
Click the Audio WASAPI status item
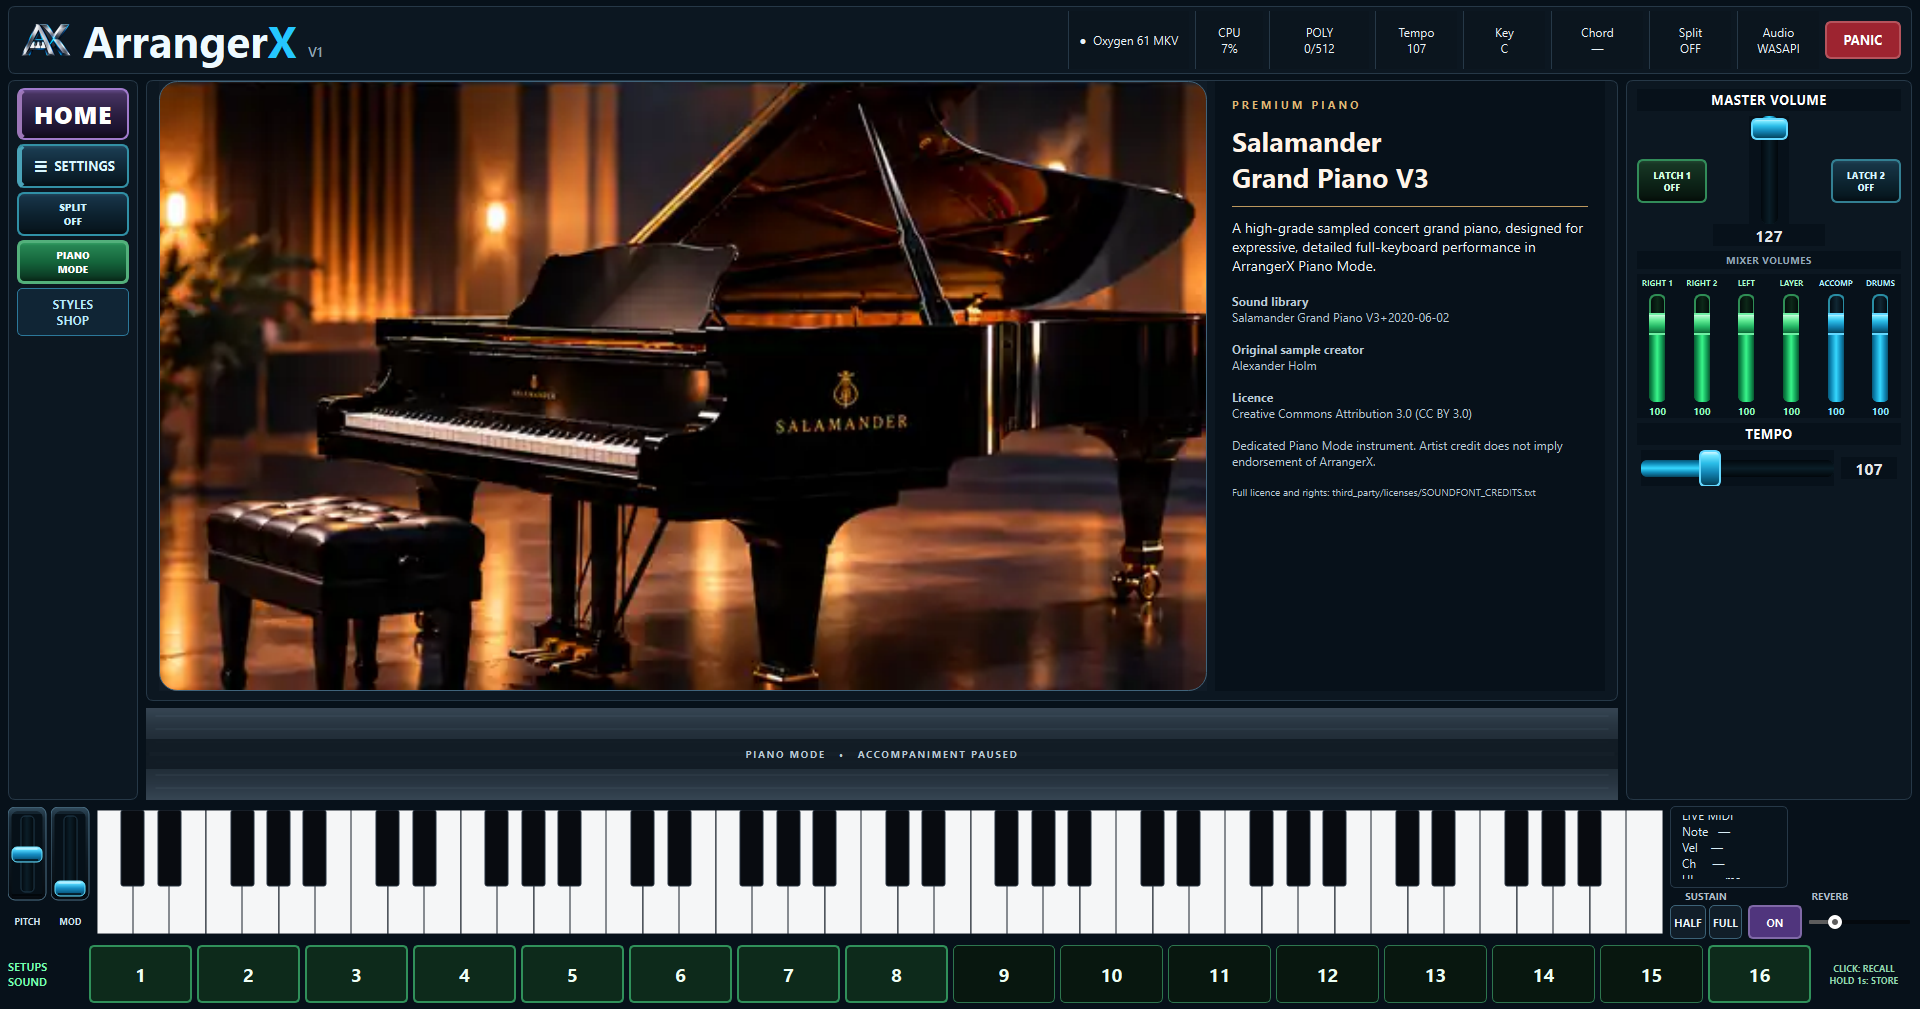click(x=1778, y=41)
